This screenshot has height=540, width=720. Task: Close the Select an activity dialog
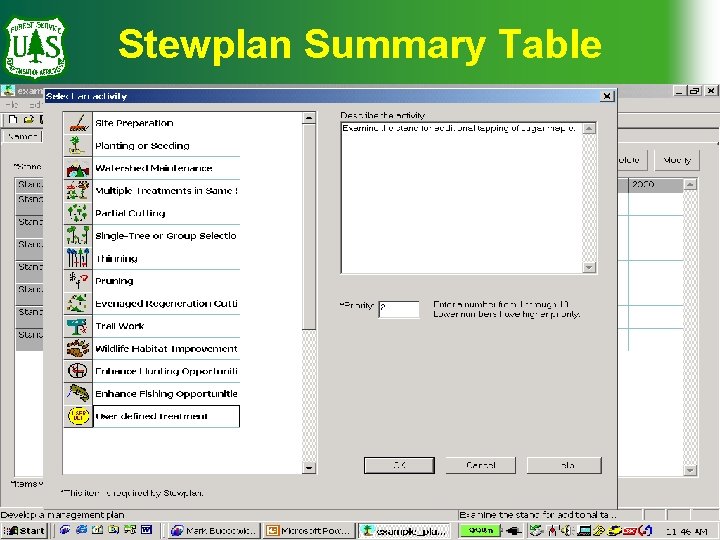tap(607, 96)
